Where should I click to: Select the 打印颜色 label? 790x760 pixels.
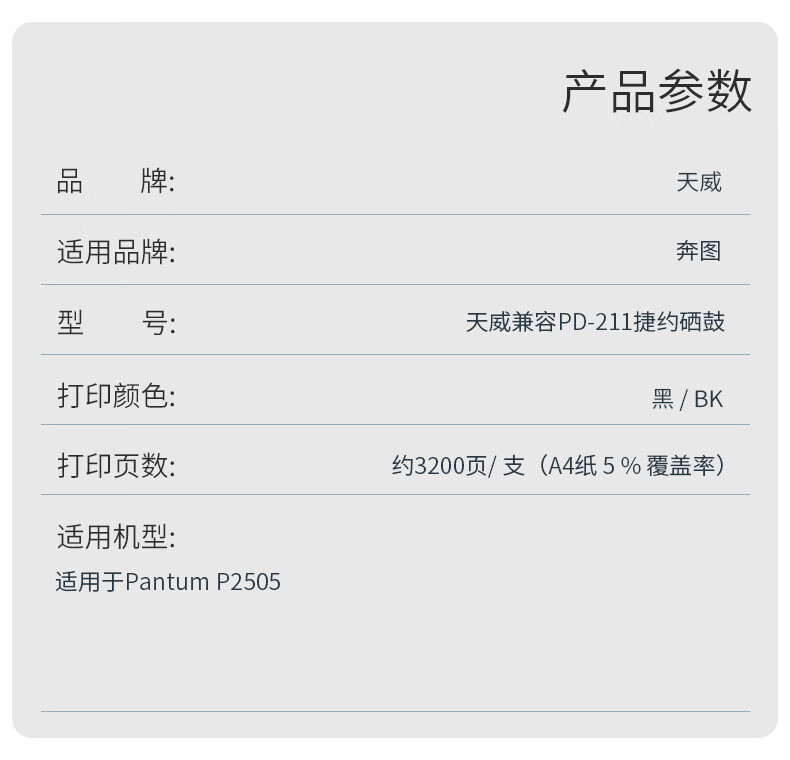click(x=116, y=395)
